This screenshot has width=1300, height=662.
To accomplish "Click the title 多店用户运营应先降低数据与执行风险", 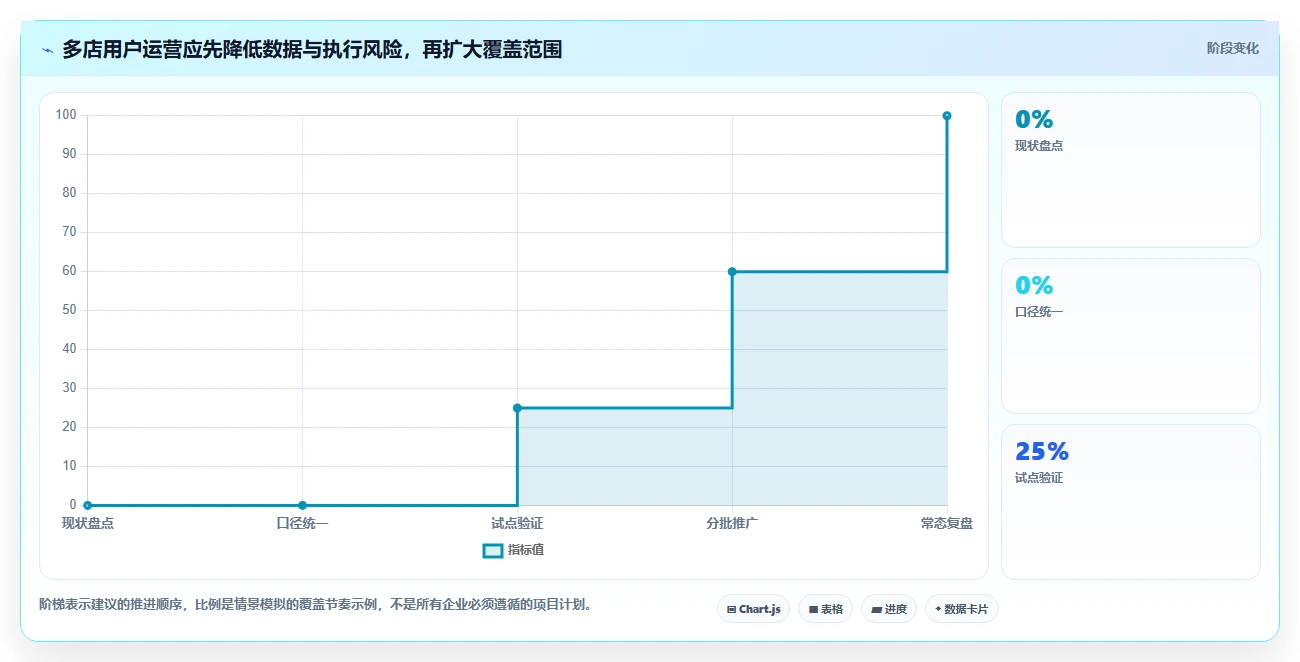I will tap(311, 49).
